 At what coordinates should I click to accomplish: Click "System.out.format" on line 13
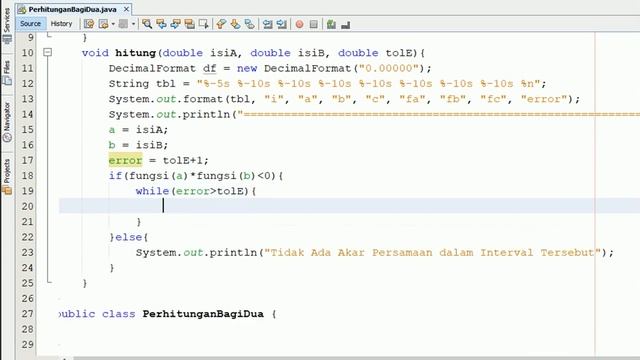coord(166,99)
